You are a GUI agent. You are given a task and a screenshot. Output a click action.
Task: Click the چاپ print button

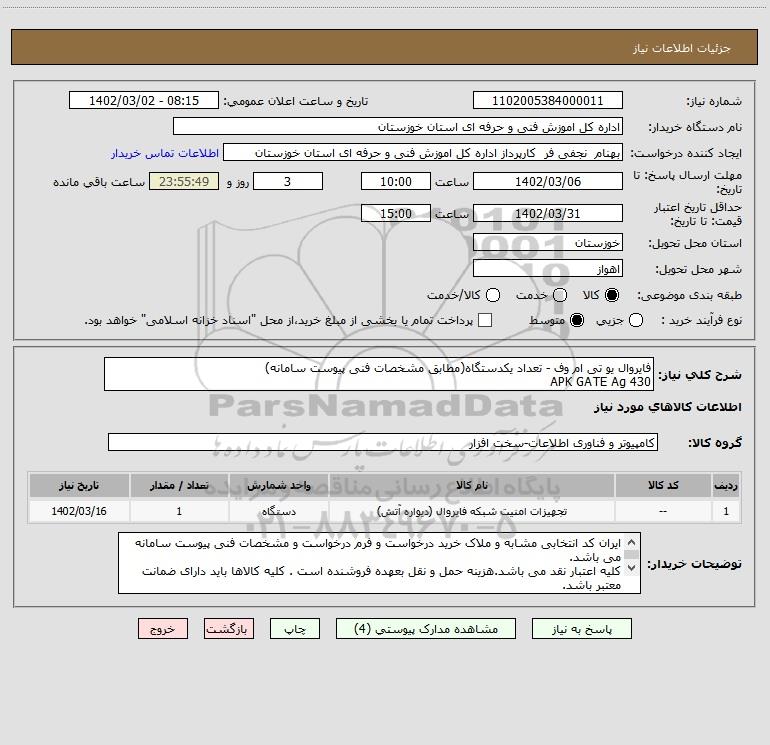pyautogui.click(x=295, y=629)
